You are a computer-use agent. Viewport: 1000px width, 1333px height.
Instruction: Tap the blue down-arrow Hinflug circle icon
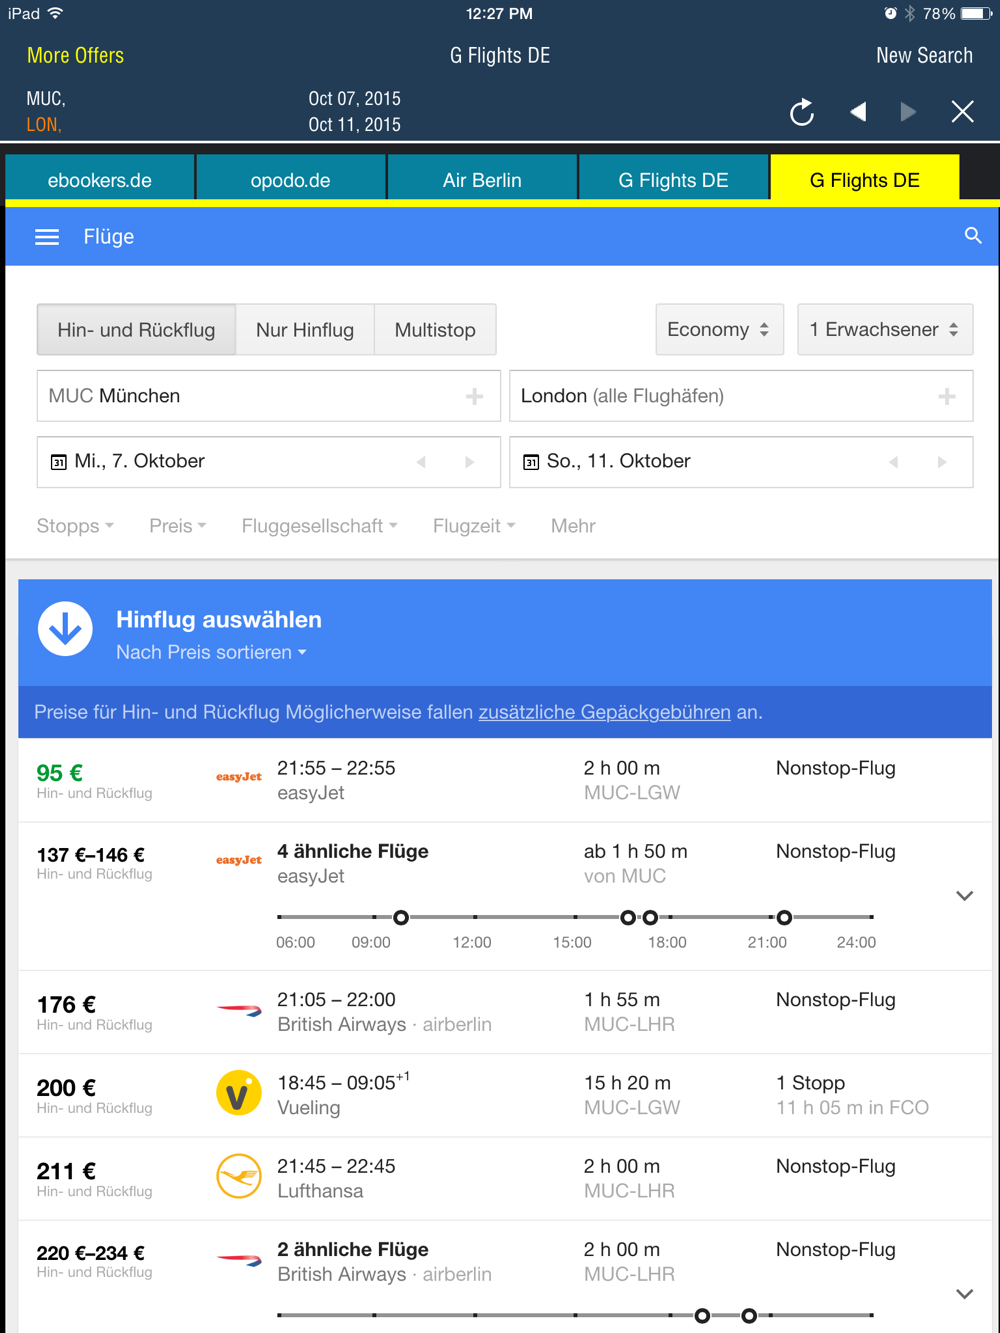pyautogui.click(x=65, y=629)
